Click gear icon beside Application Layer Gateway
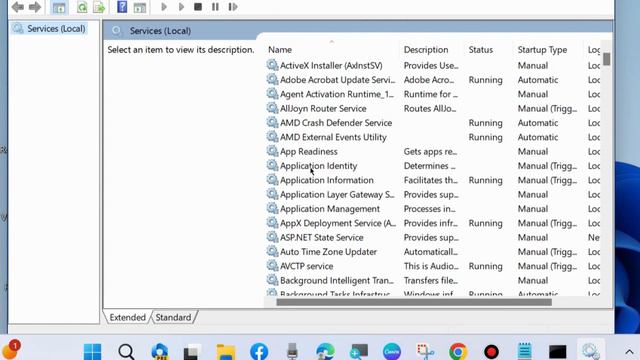This screenshot has width=640, height=360. point(272,194)
